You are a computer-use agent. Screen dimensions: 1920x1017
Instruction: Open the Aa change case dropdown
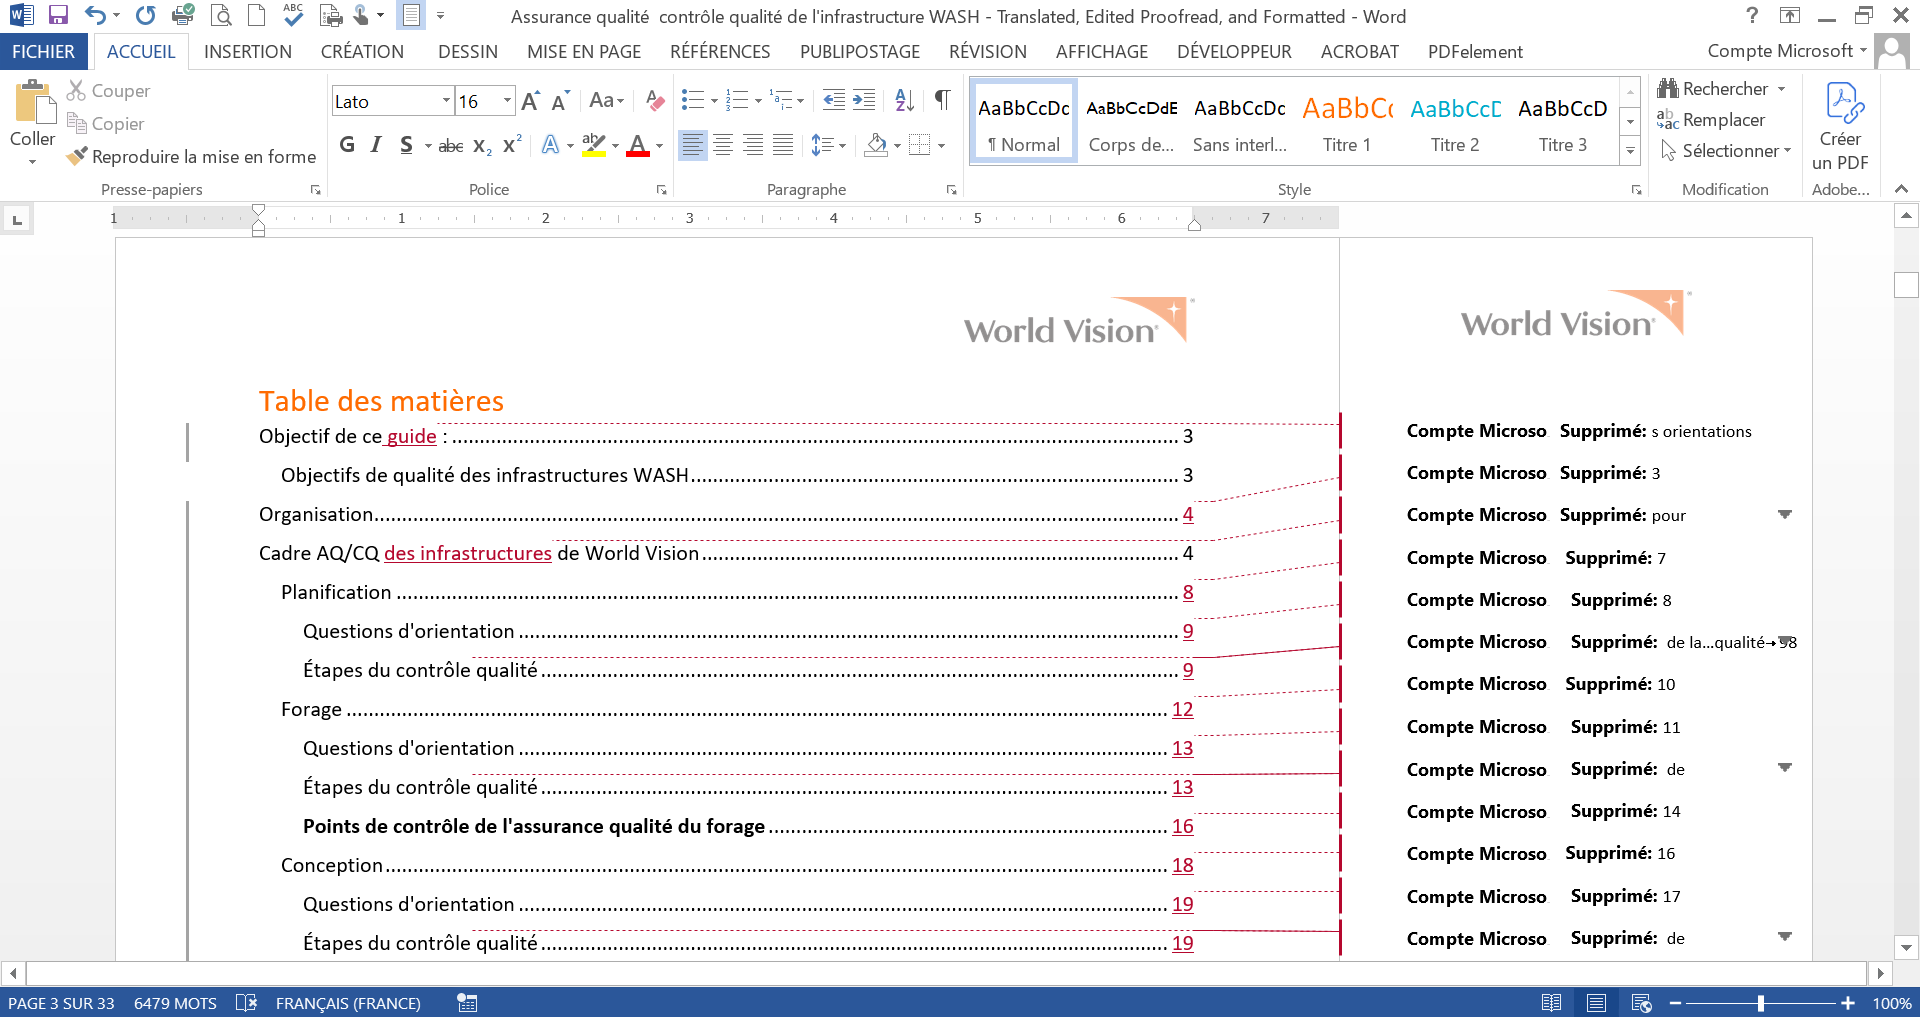tap(606, 100)
